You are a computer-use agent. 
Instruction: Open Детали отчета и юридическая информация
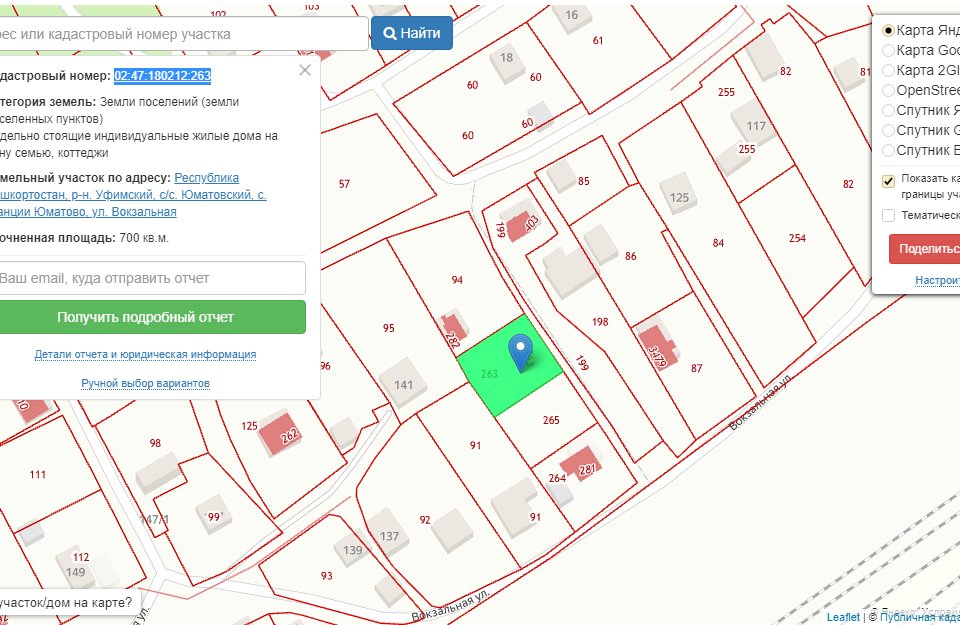point(145,354)
